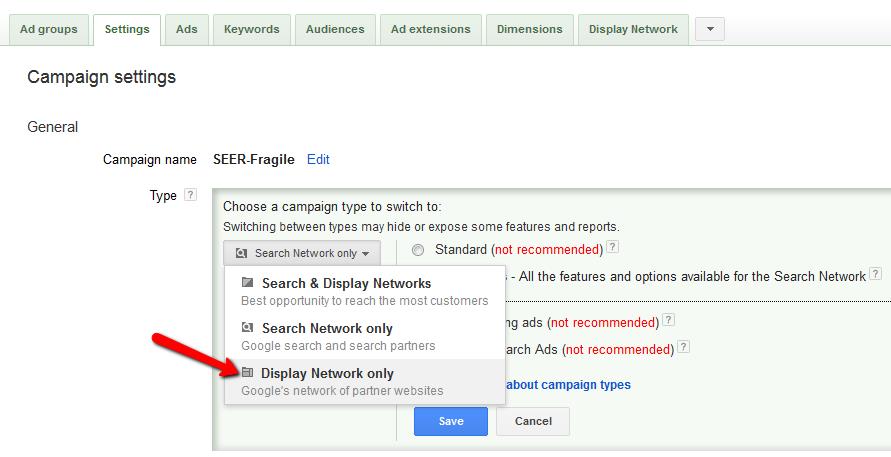891x457 pixels.
Task: Open the Ad extensions tab
Action: (x=429, y=30)
